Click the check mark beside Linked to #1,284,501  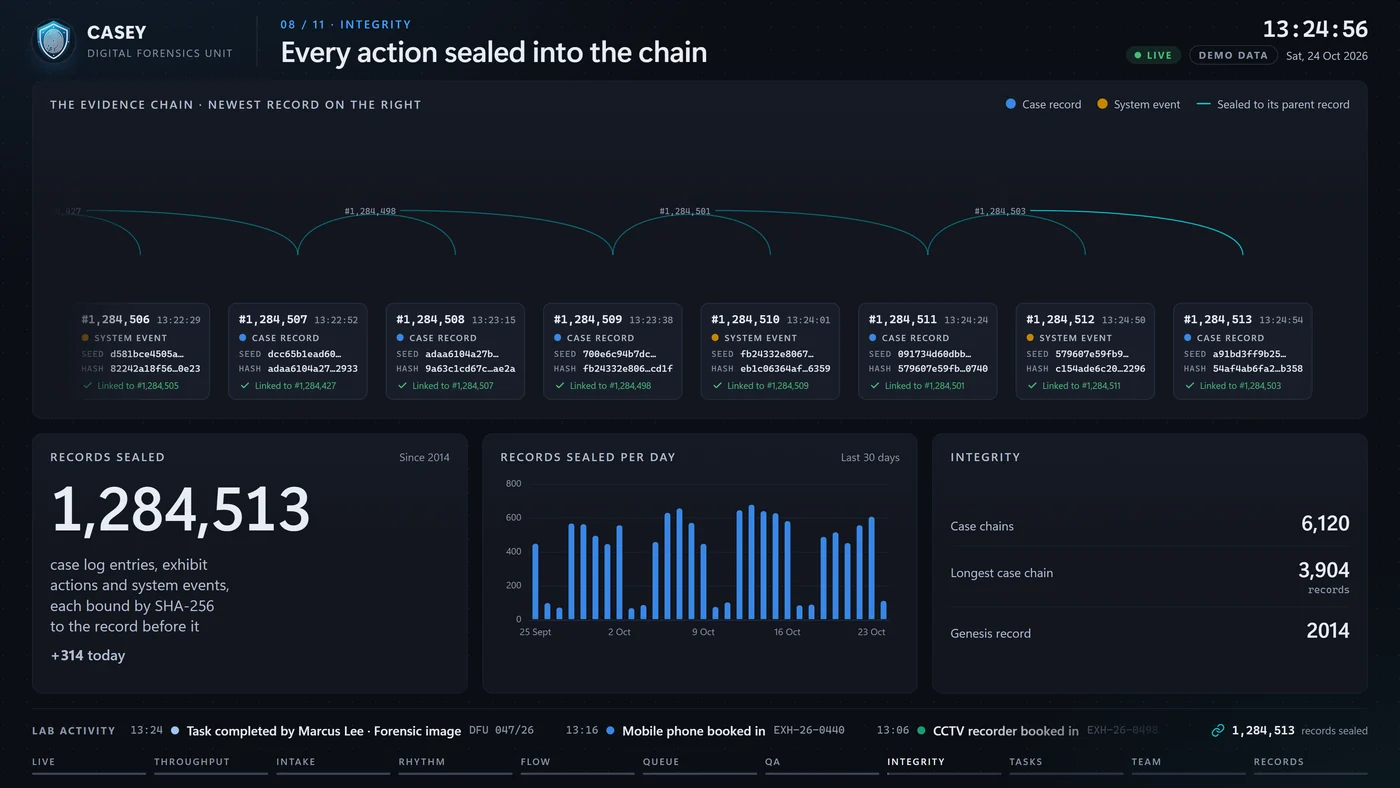874,385
